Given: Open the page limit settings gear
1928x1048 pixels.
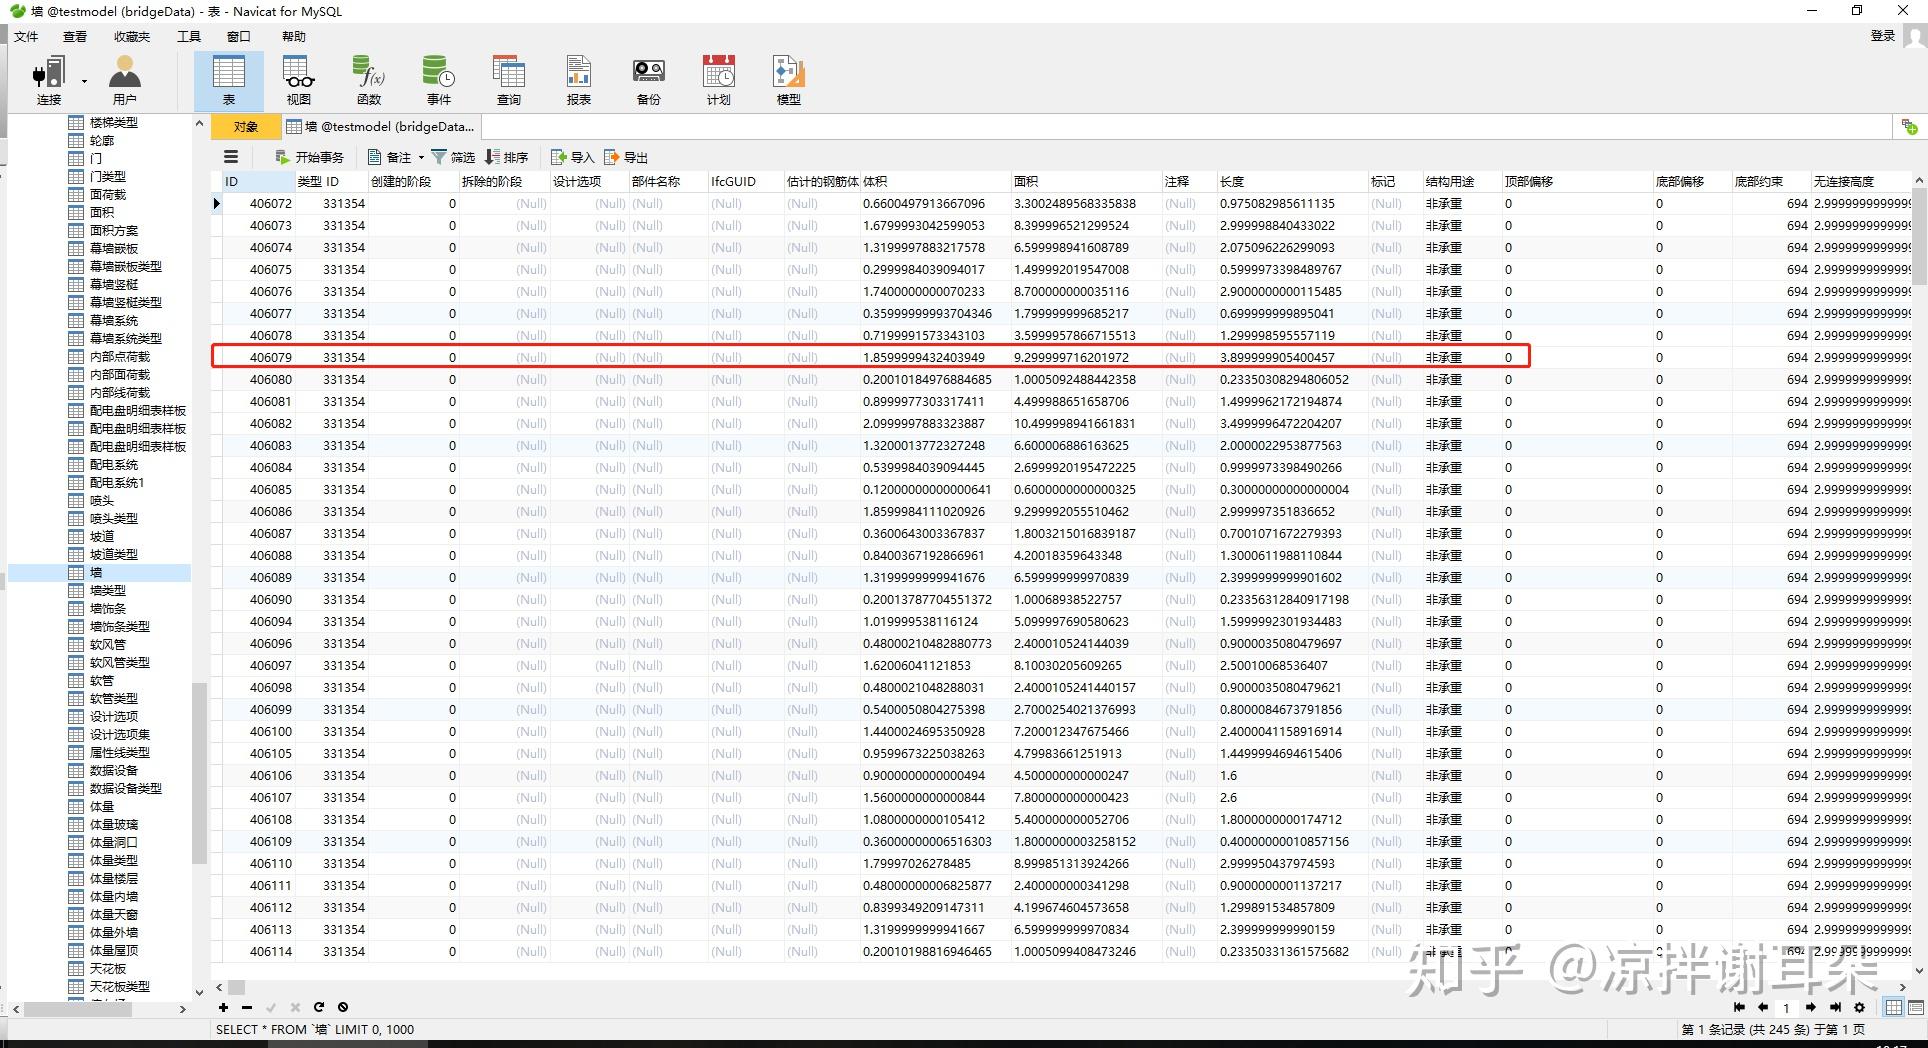Looking at the screenshot, I should pos(1859,1008).
